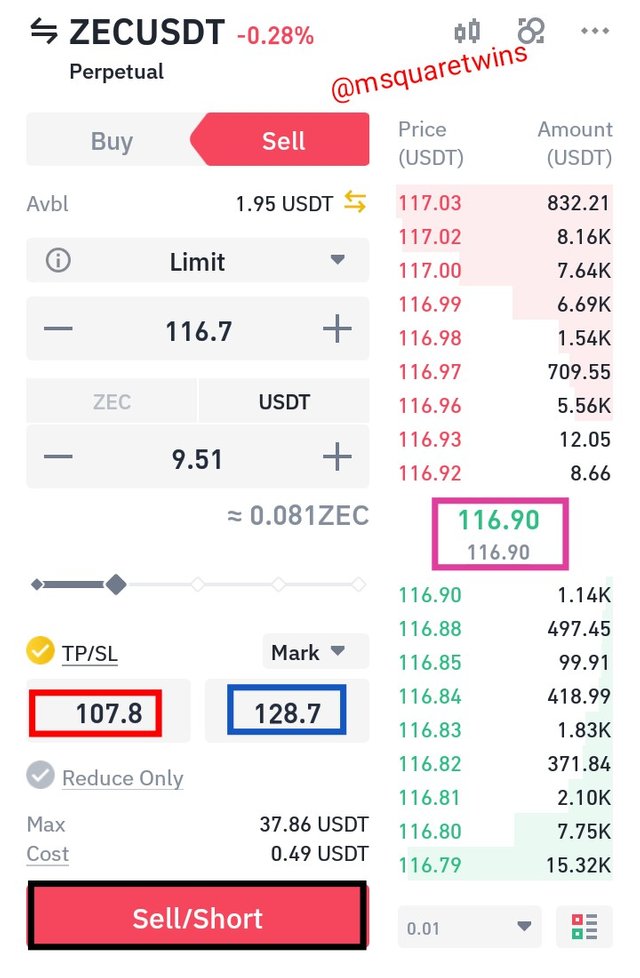Open the order type info icon
The width and height of the screenshot is (640, 978).
click(59, 260)
